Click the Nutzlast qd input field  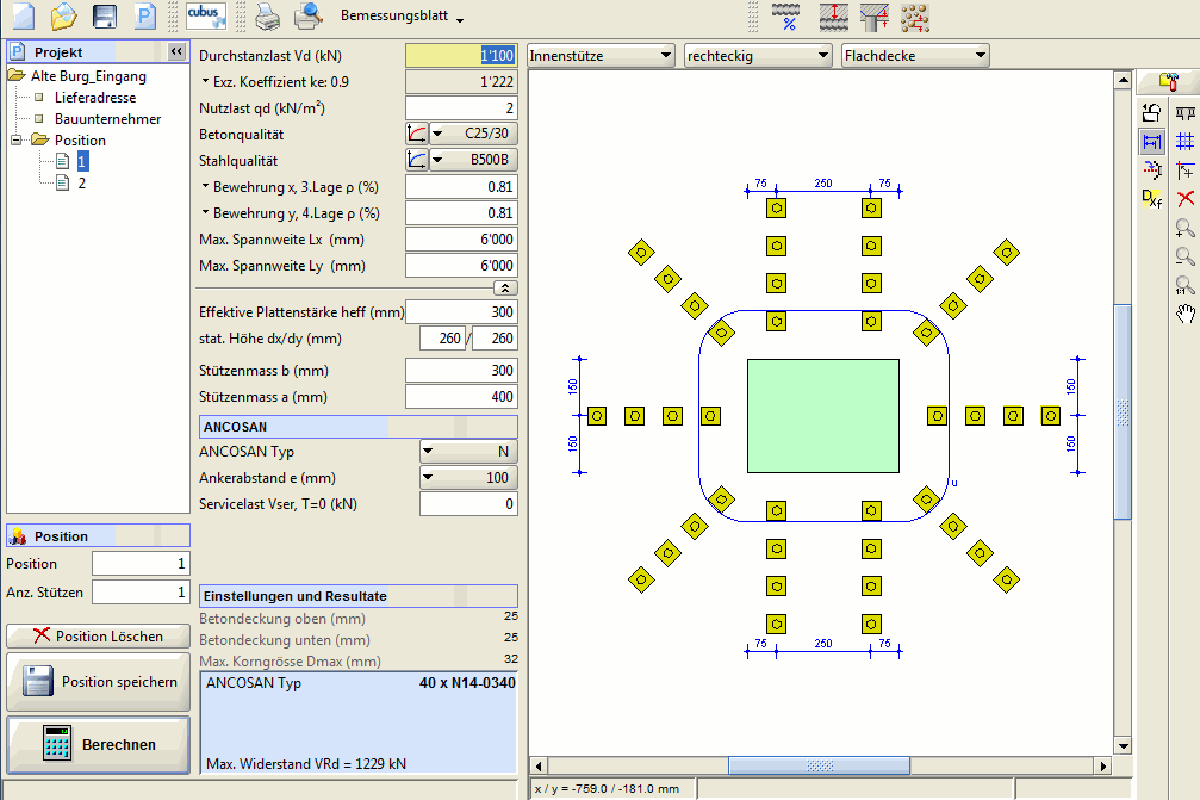coord(460,108)
